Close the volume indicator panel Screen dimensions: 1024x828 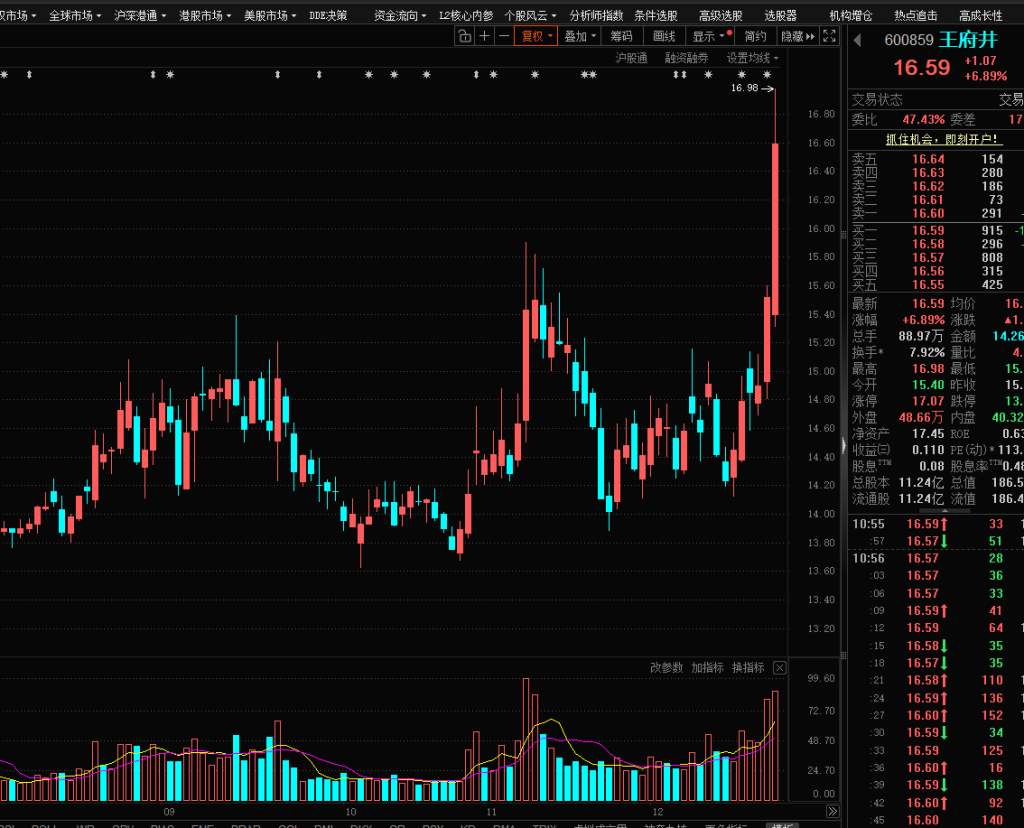[780, 668]
